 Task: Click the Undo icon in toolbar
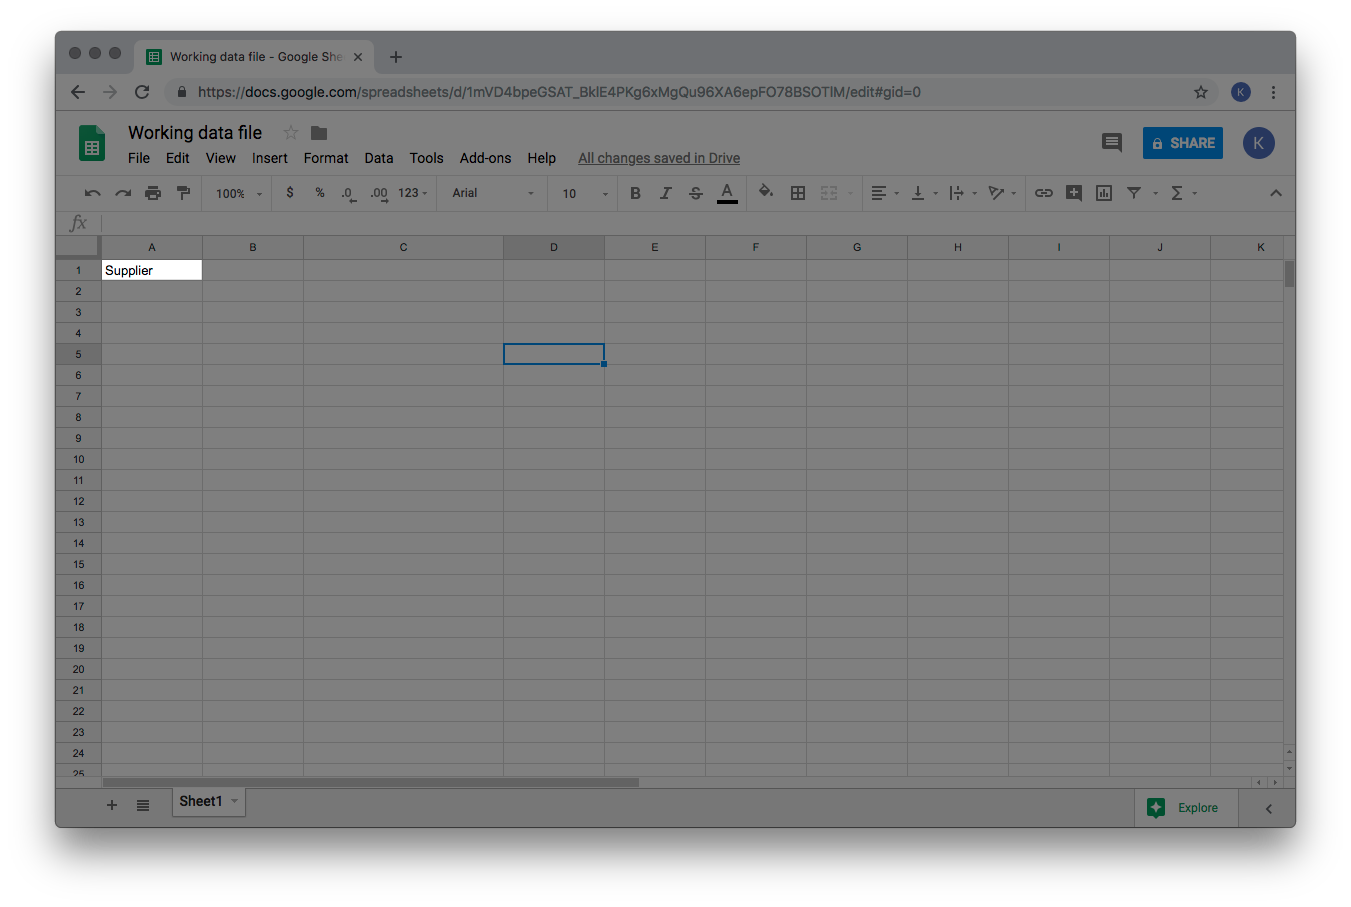tap(93, 193)
